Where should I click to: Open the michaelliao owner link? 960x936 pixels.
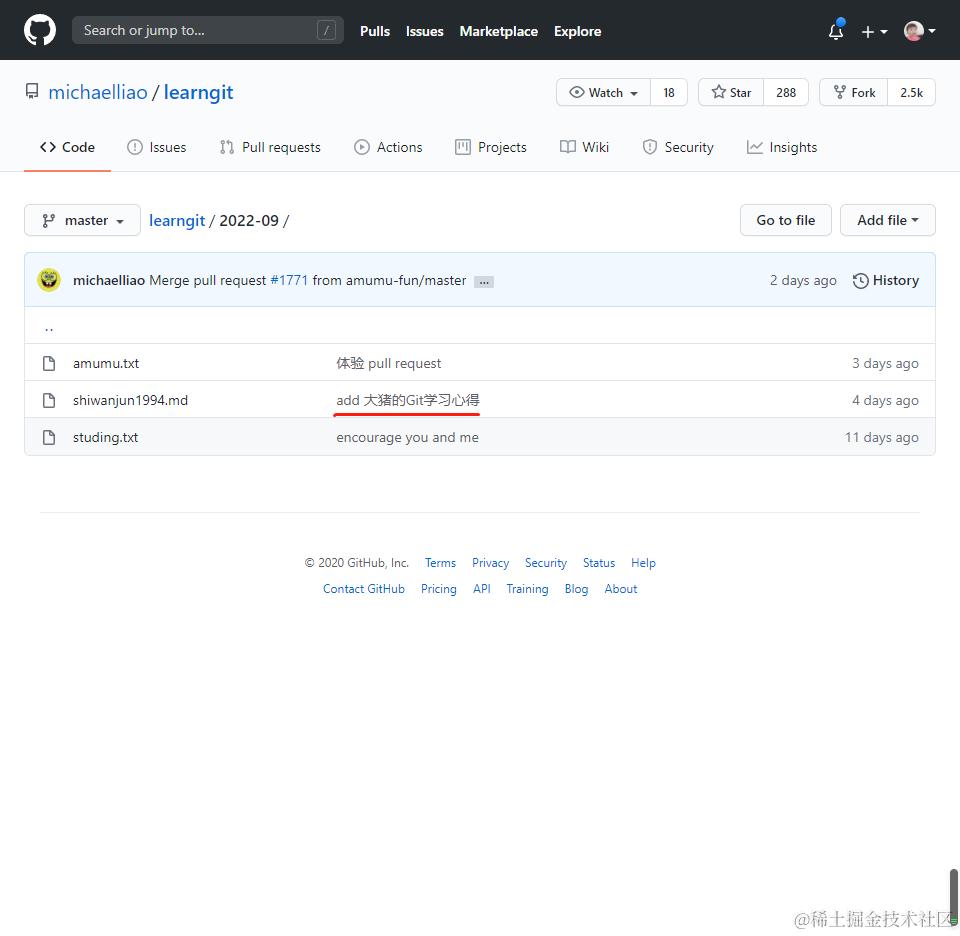click(x=98, y=92)
